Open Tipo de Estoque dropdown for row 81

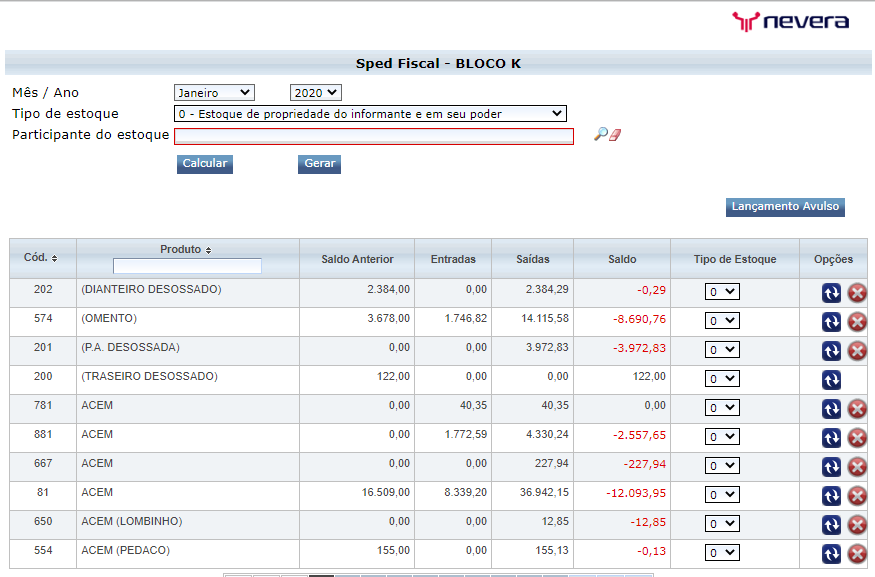point(722,495)
